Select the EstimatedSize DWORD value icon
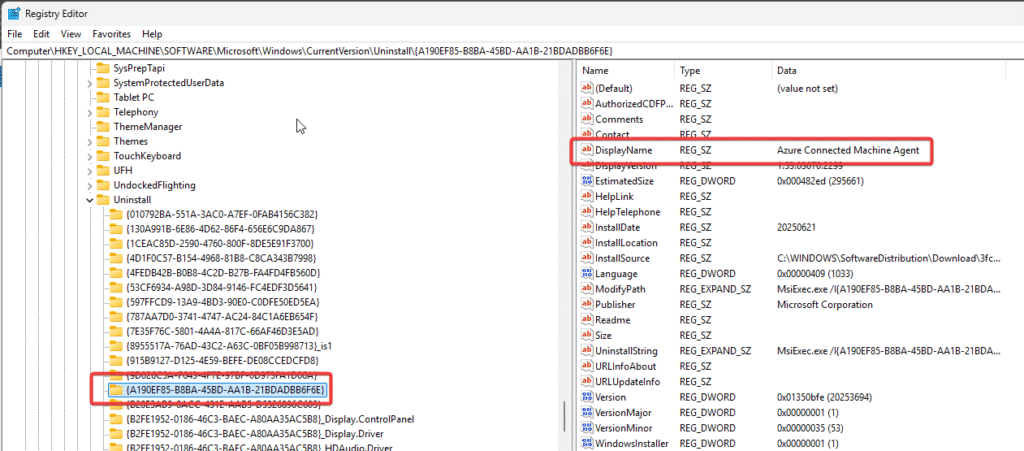 pyautogui.click(x=586, y=181)
